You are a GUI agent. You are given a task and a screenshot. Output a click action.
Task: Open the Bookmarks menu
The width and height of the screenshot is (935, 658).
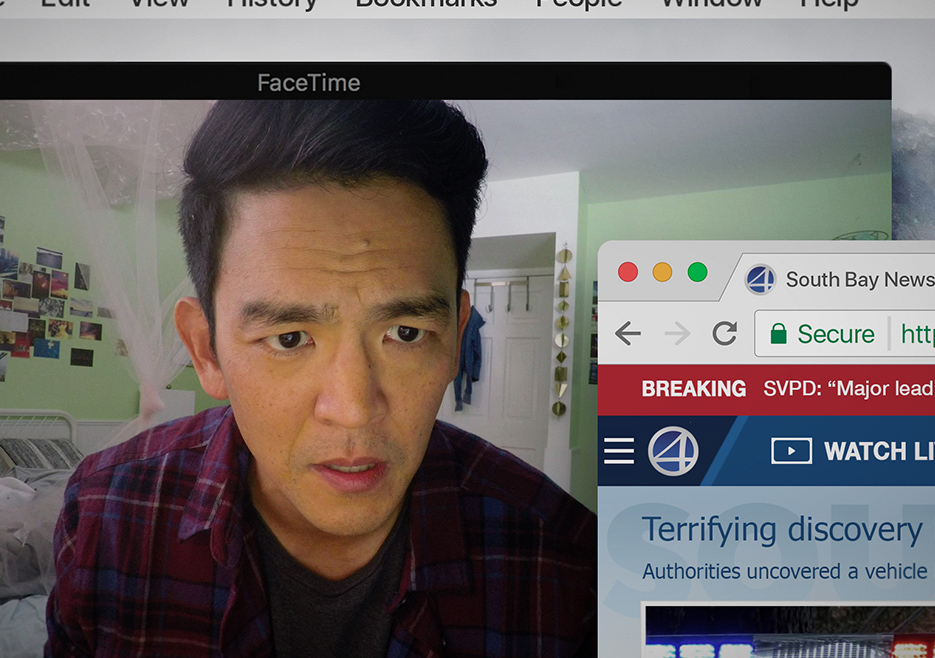[x=426, y=4]
